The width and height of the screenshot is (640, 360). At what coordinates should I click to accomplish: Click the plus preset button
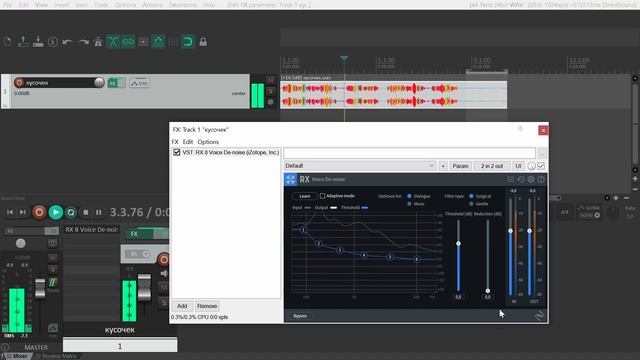[x=443, y=166]
